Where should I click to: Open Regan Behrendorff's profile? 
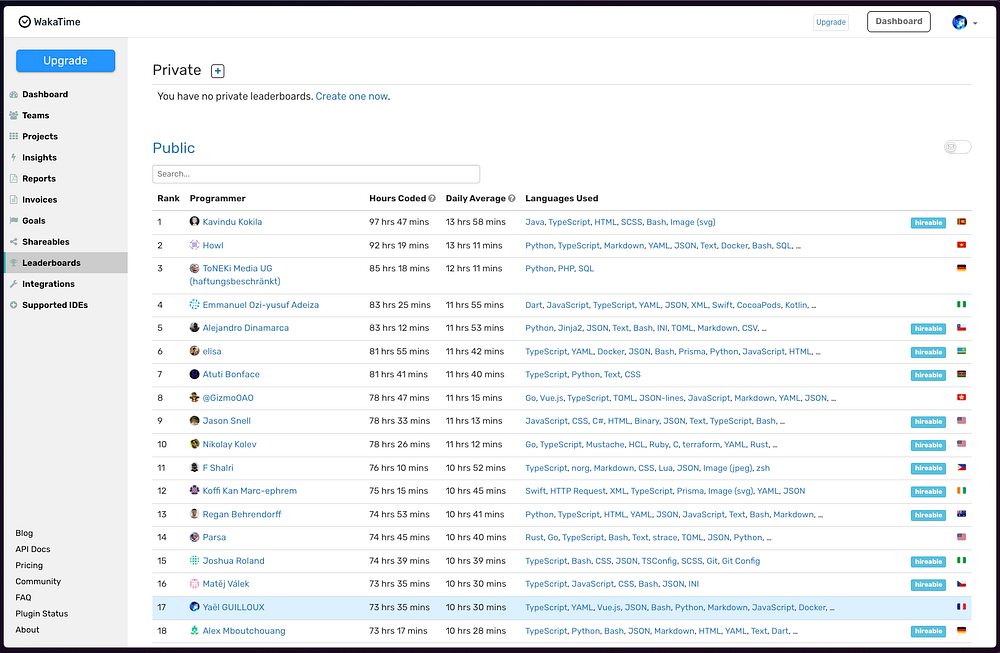pos(242,514)
